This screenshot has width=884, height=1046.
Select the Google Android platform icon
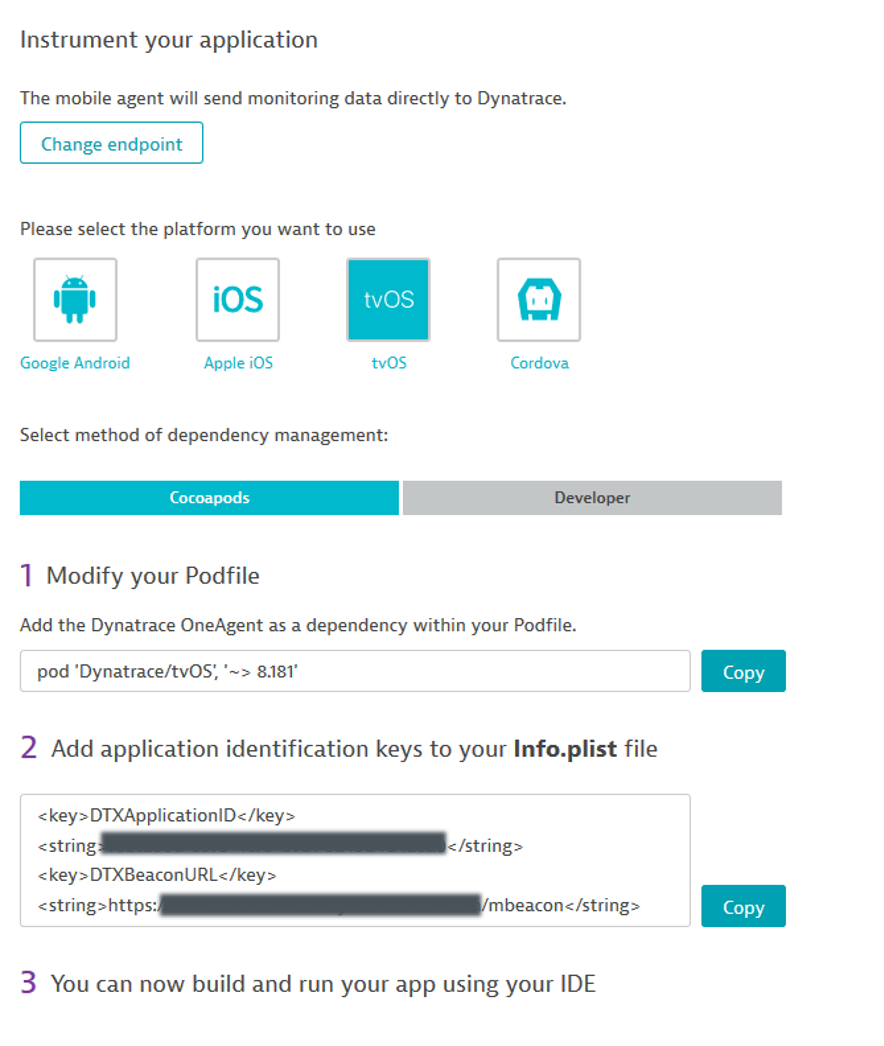[x=75, y=300]
